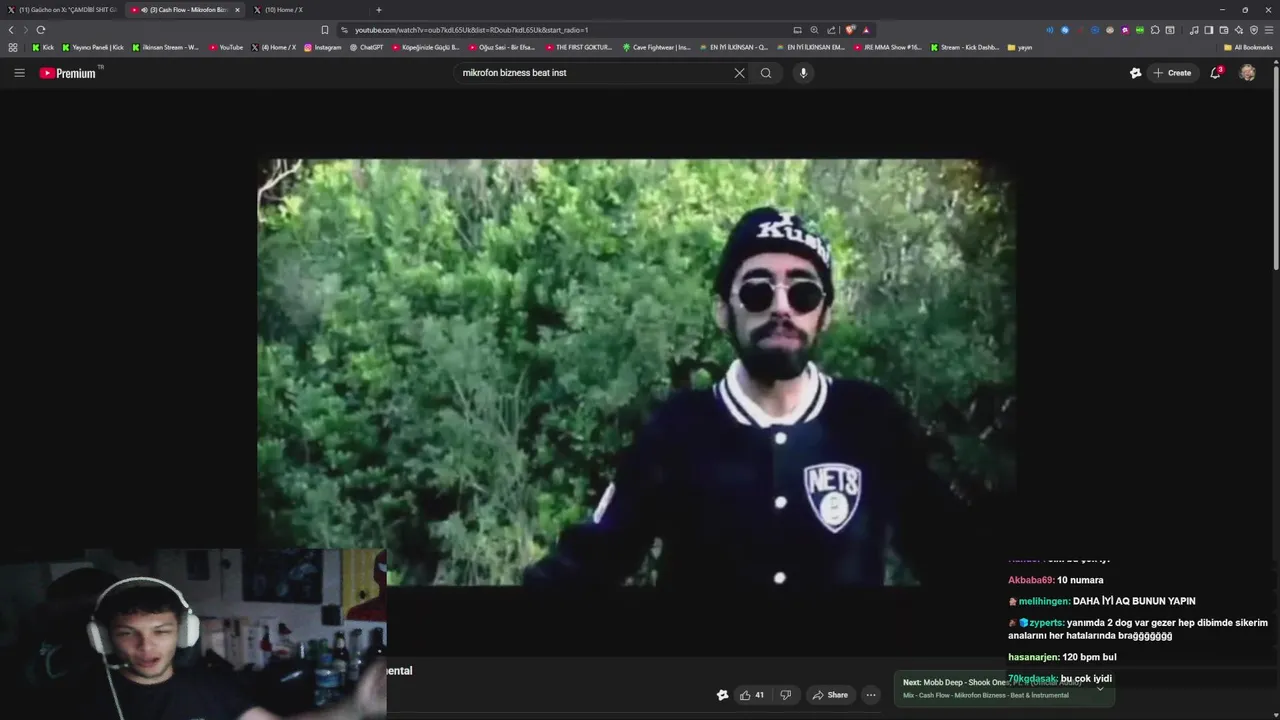Open Brave Leo AI sparkle icon
The height and width of the screenshot is (720, 1280).
[x=1239, y=30]
